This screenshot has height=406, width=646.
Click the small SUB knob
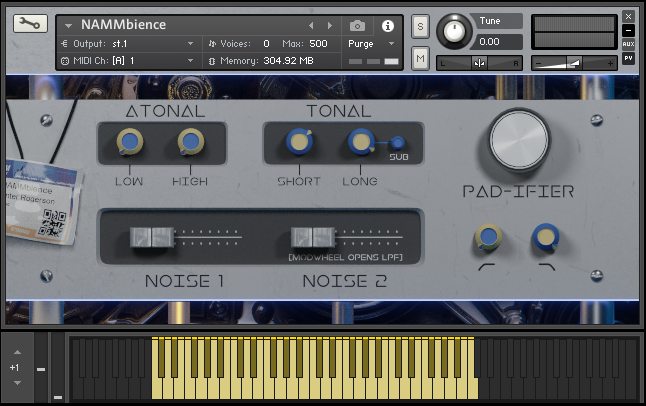398,143
